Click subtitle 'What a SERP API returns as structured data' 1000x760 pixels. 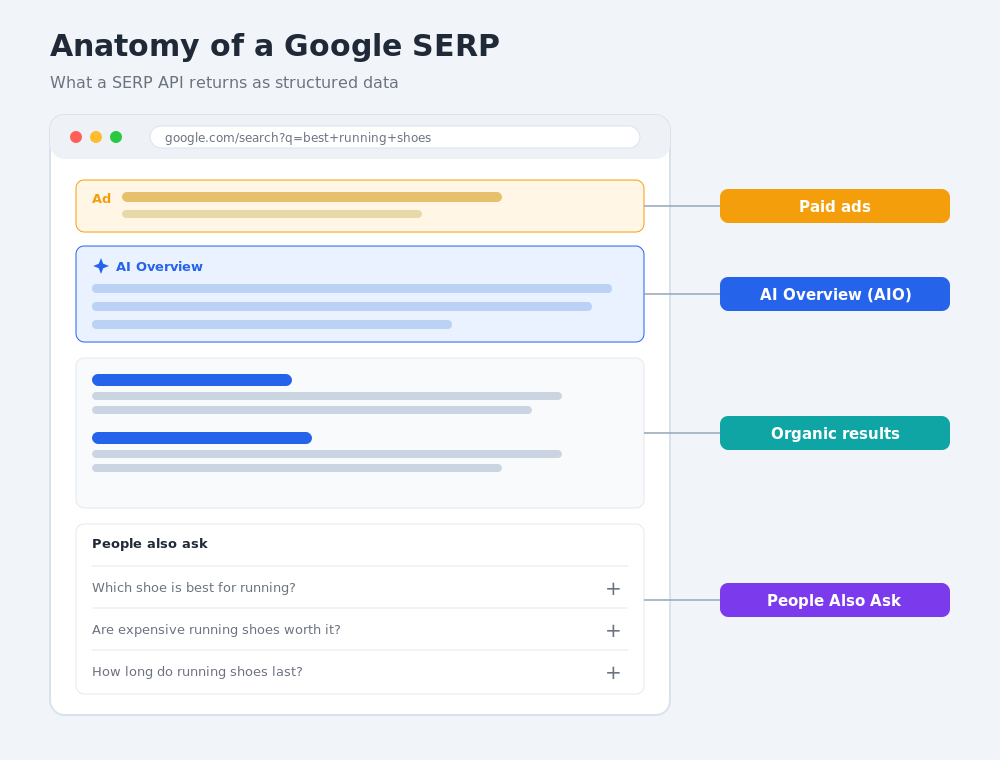click(224, 83)
